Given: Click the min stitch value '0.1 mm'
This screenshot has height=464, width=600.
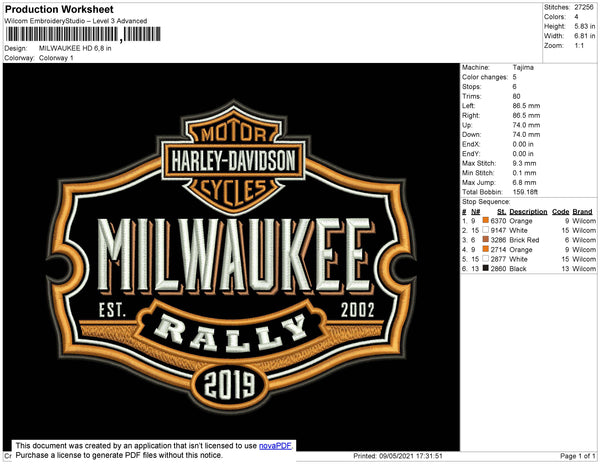Looking at the screenshot, I should pos(525,173).
